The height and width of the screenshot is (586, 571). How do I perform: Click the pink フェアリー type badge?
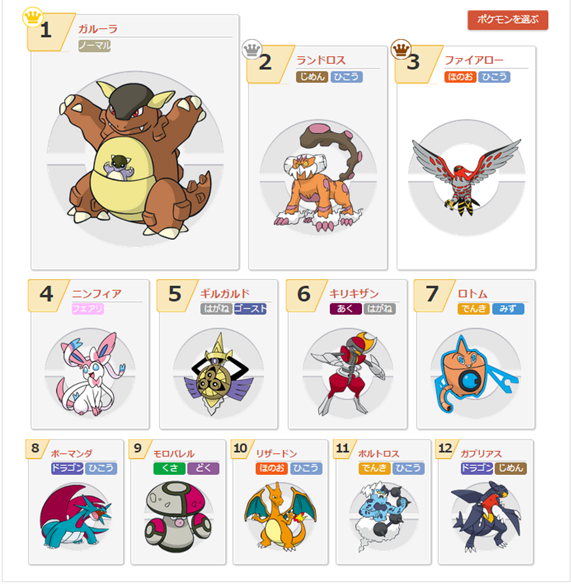88,309
